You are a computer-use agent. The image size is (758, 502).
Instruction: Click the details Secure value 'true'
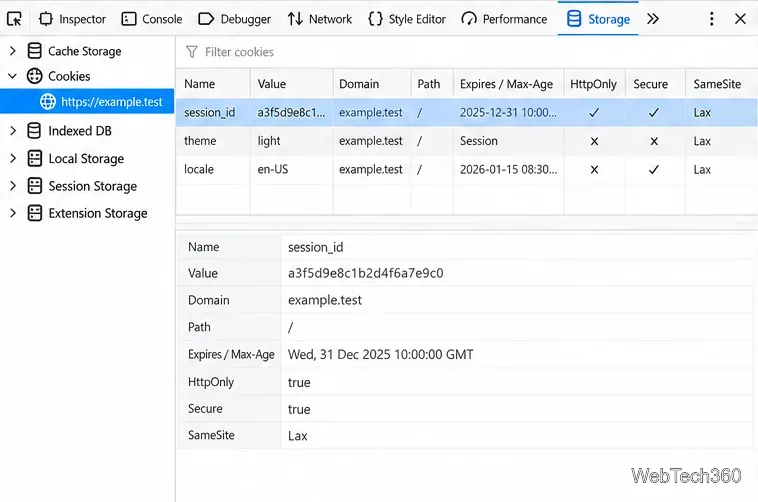point(299,409)
